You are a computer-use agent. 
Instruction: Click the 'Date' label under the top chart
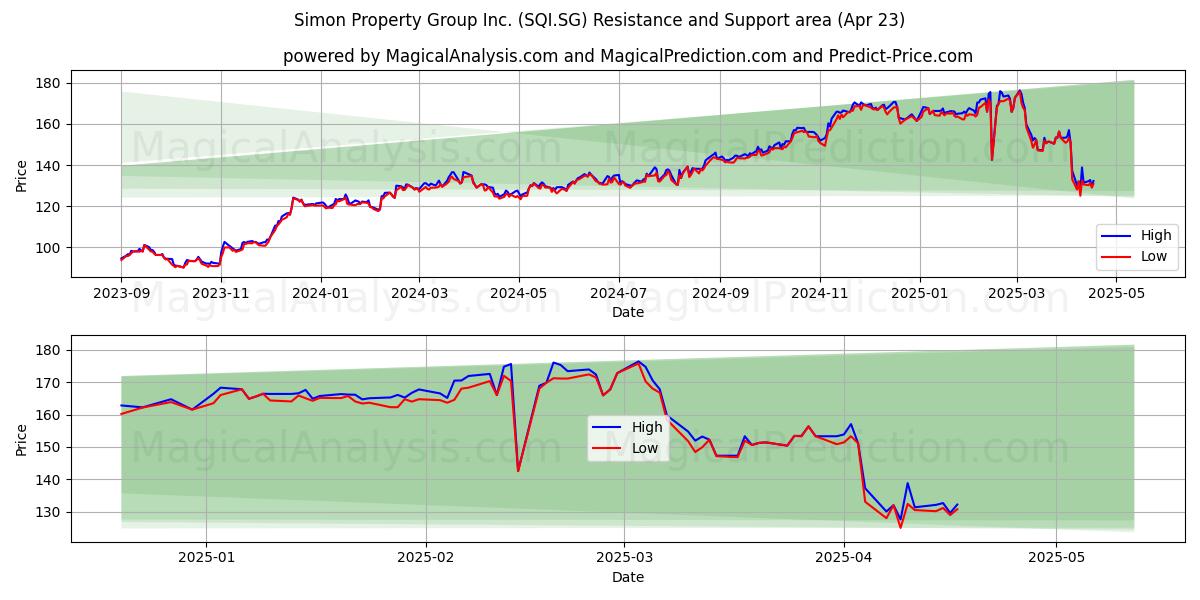click(x=627, y=313)
